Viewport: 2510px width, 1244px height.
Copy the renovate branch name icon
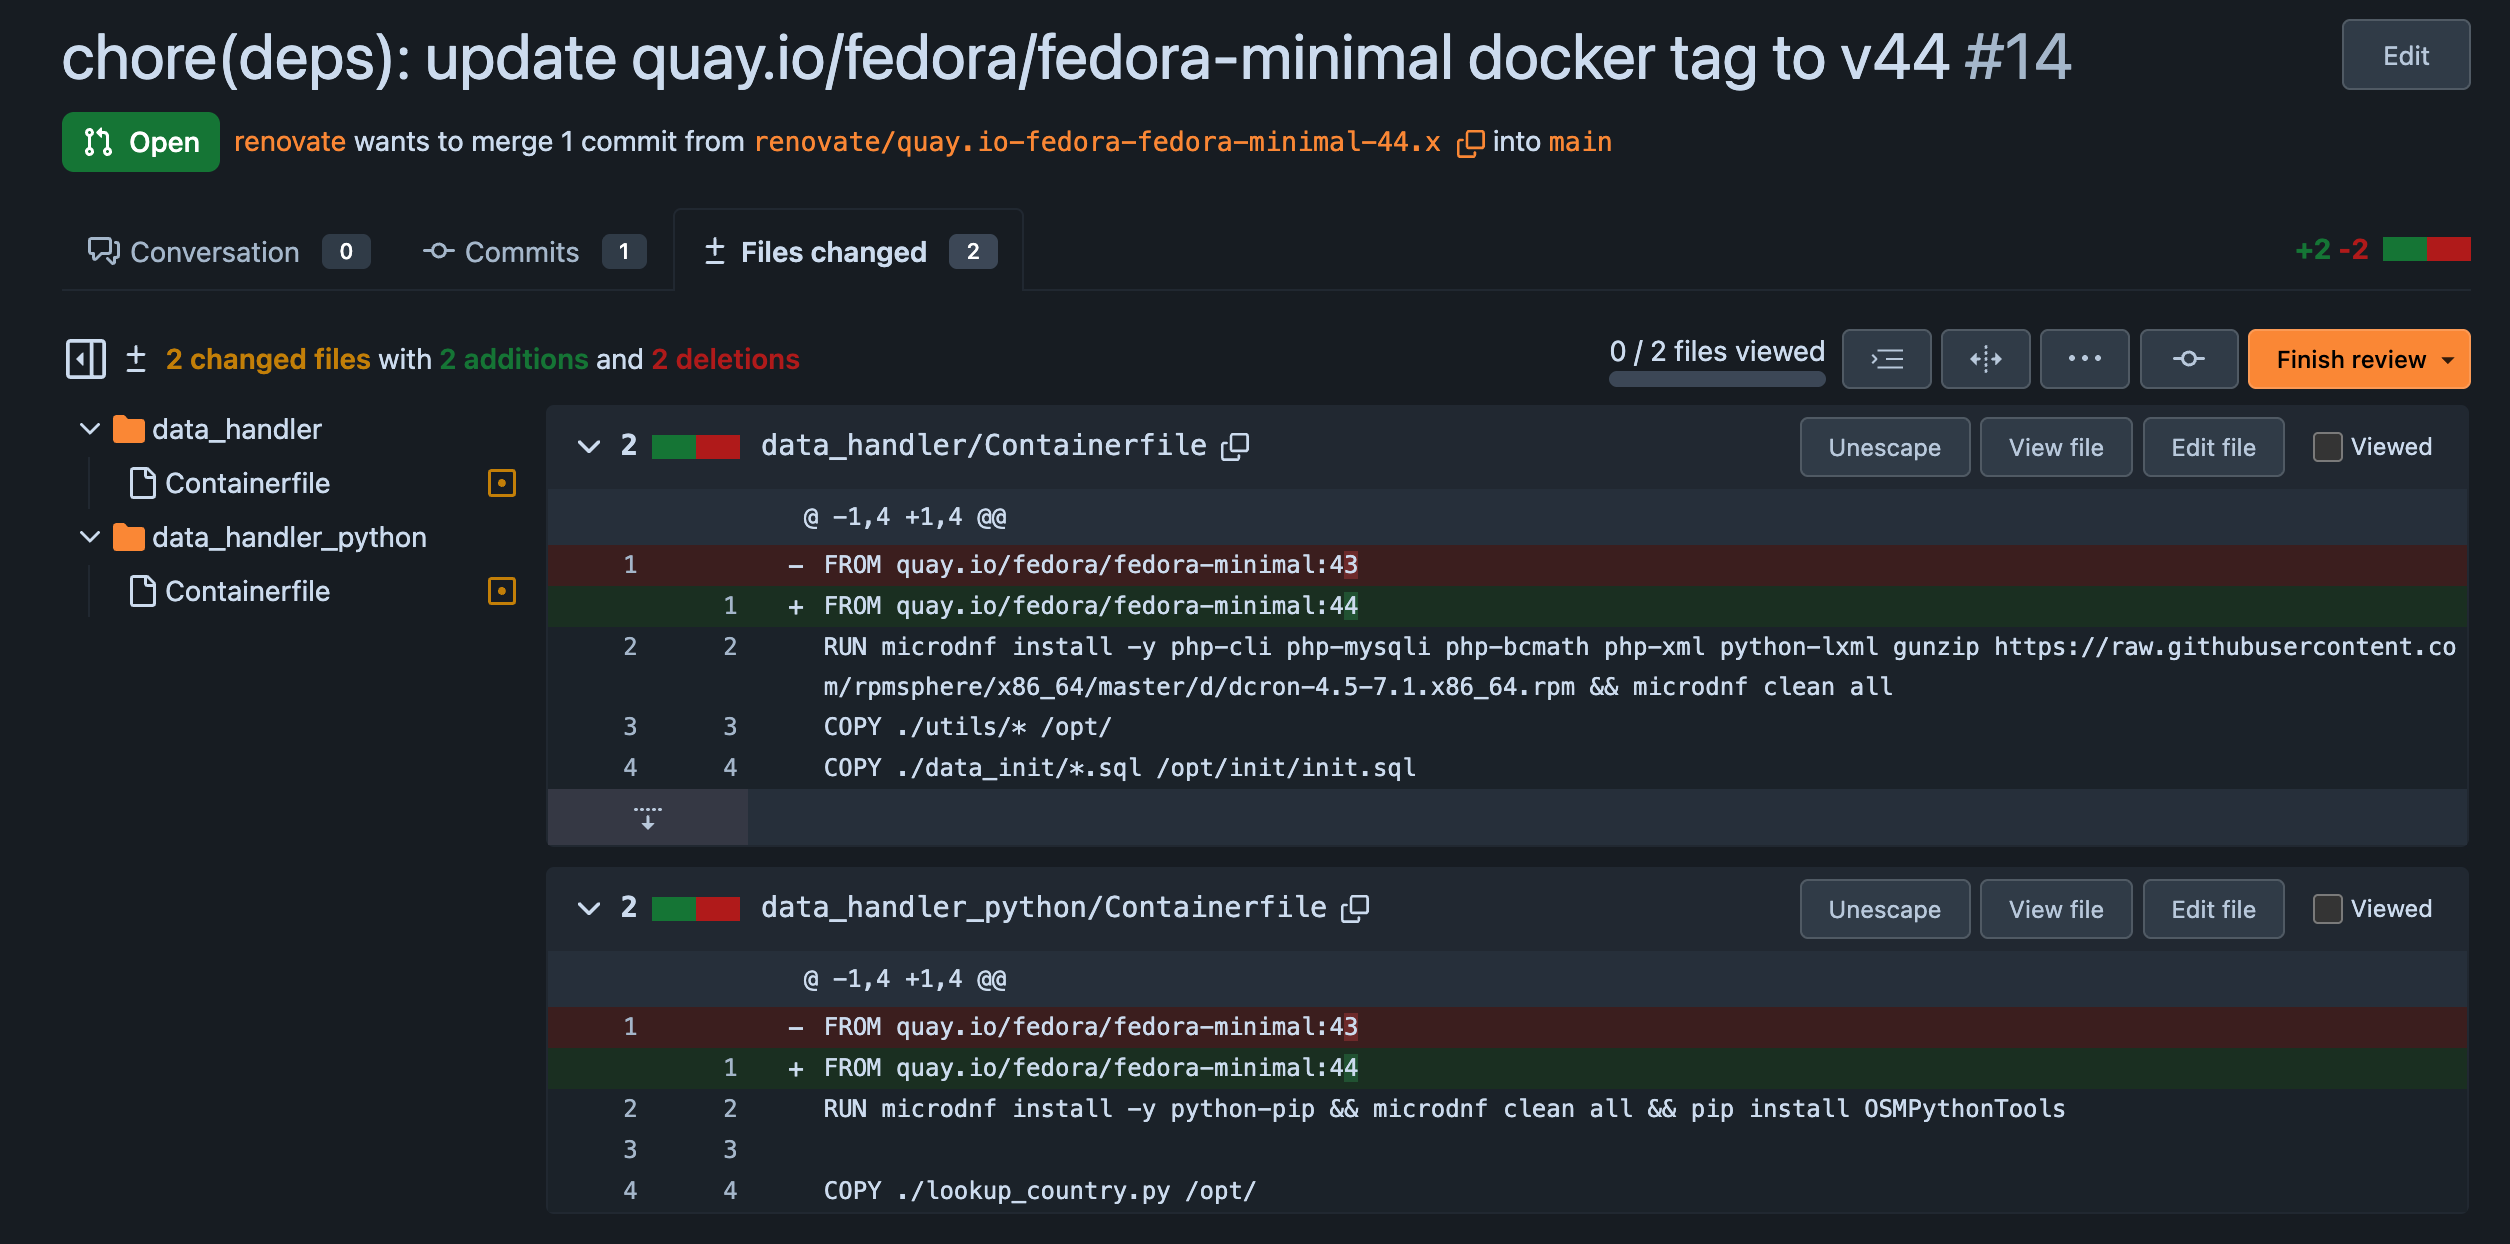click(1469, 143)
